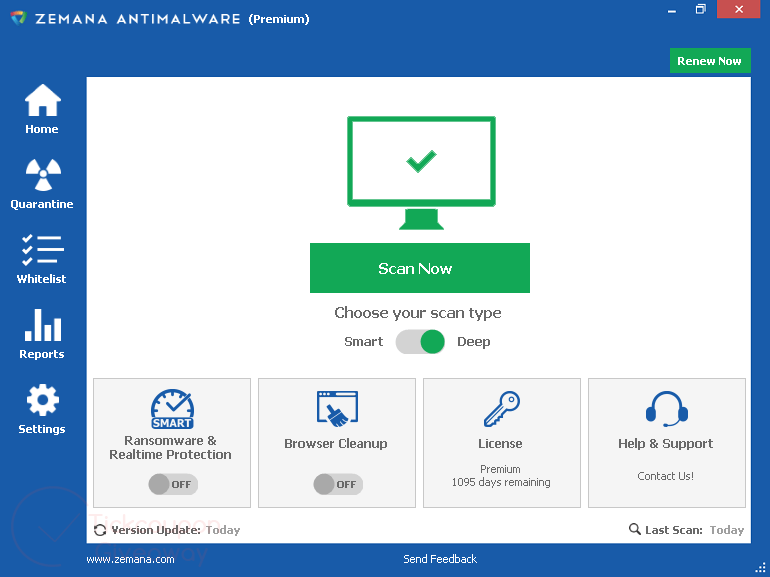Image resolution: width=770 pixels, height=577 pixels.
Task: Select the Quarantine label in sidebar
Action: pyautogui.click(x=42, y=204)
